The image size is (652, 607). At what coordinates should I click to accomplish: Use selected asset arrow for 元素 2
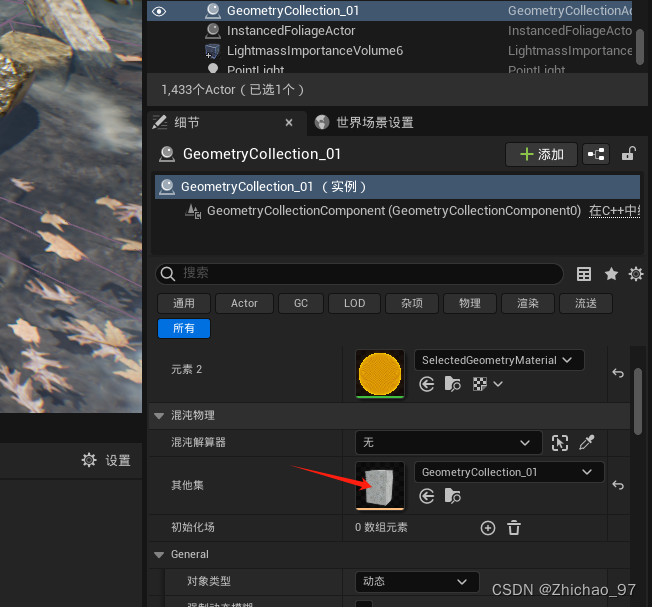427,384
